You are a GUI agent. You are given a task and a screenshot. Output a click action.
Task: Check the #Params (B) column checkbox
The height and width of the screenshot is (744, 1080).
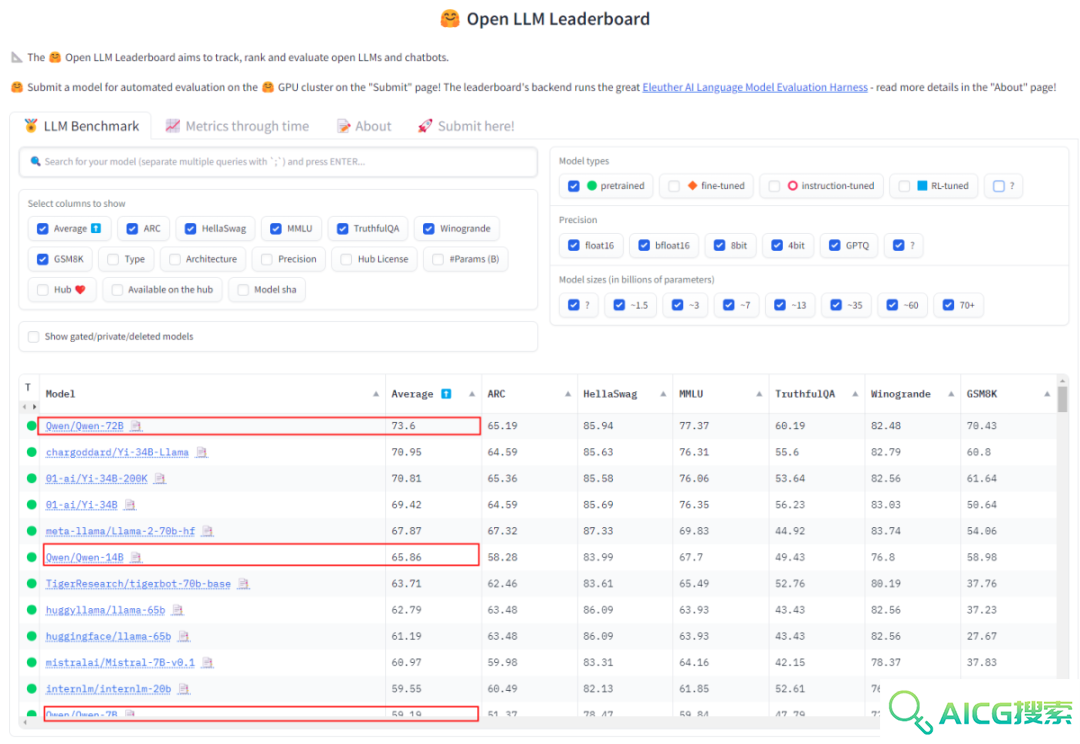pos(438,259)
